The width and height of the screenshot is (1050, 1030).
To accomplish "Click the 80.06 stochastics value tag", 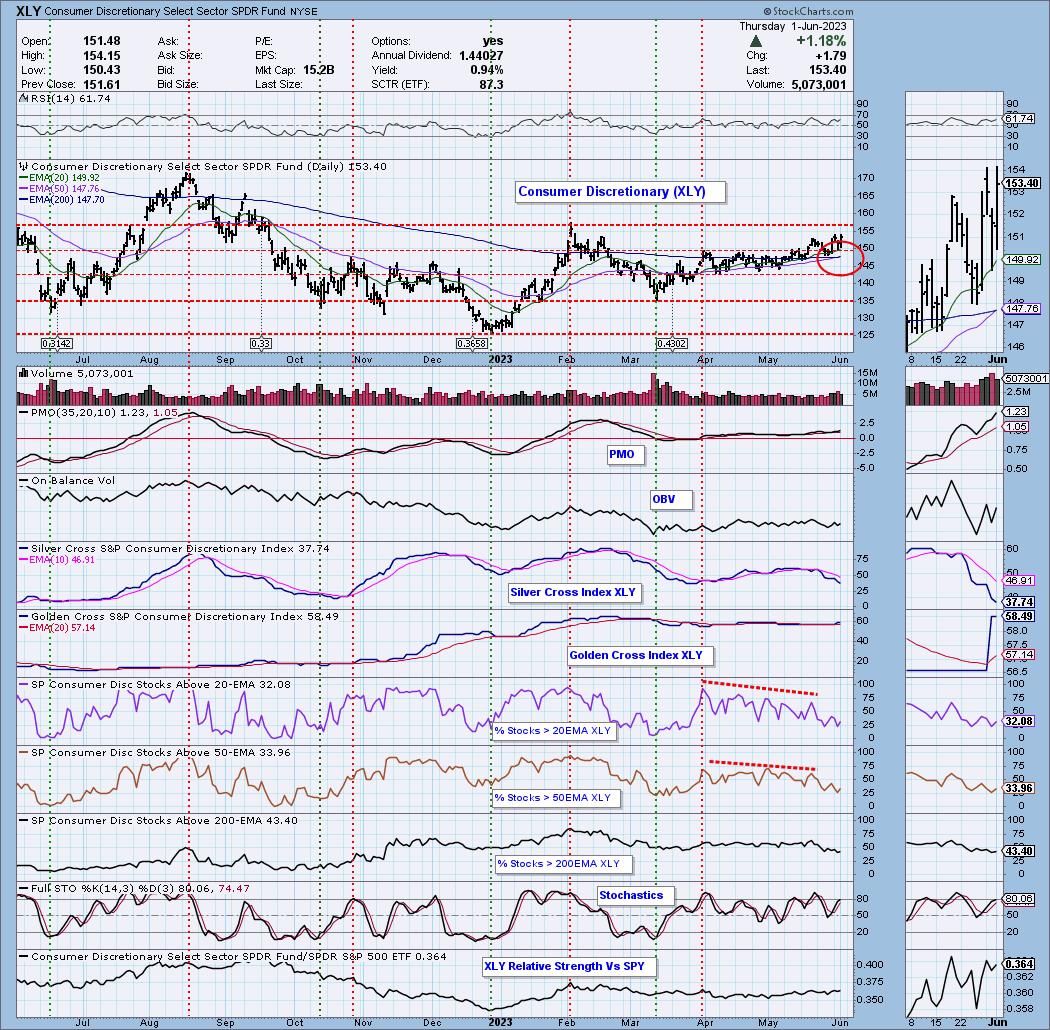I will coord(1019,899).
